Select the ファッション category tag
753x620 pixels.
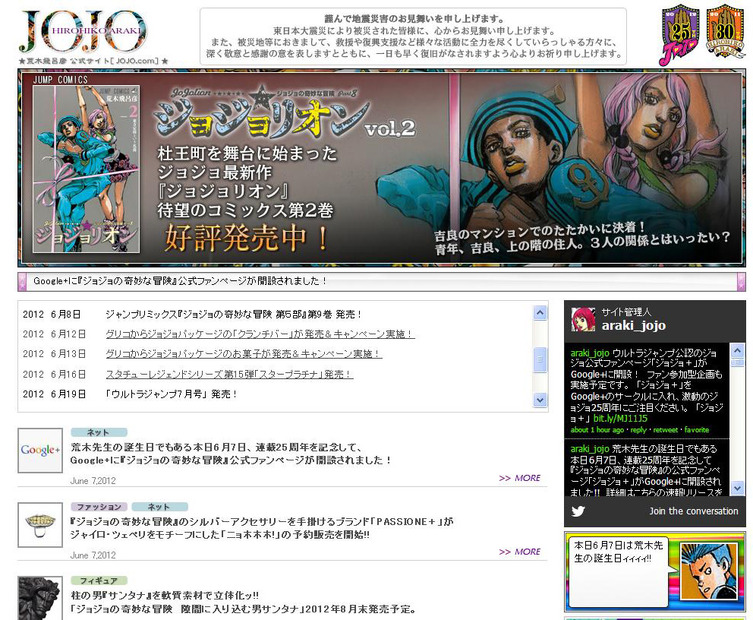click(x=99, y=507)
